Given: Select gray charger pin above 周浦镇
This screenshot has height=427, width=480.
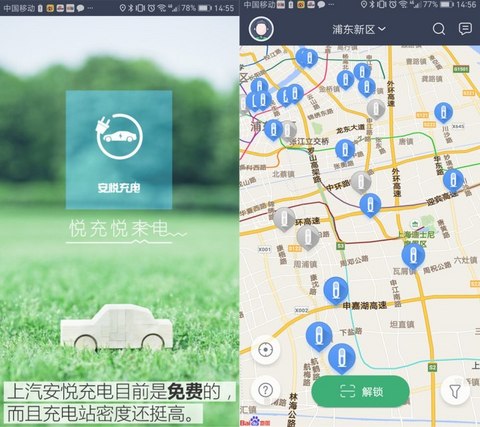Looking at the screenshot, I should coord(308,238).
